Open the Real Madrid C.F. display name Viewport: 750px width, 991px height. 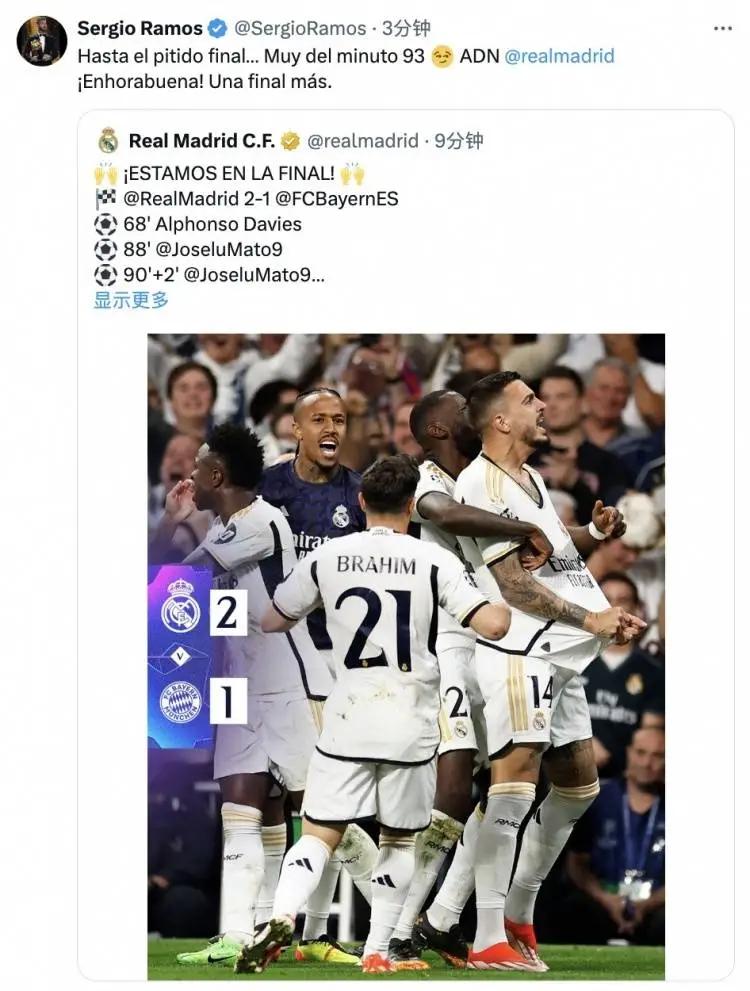tap(202, 141)
